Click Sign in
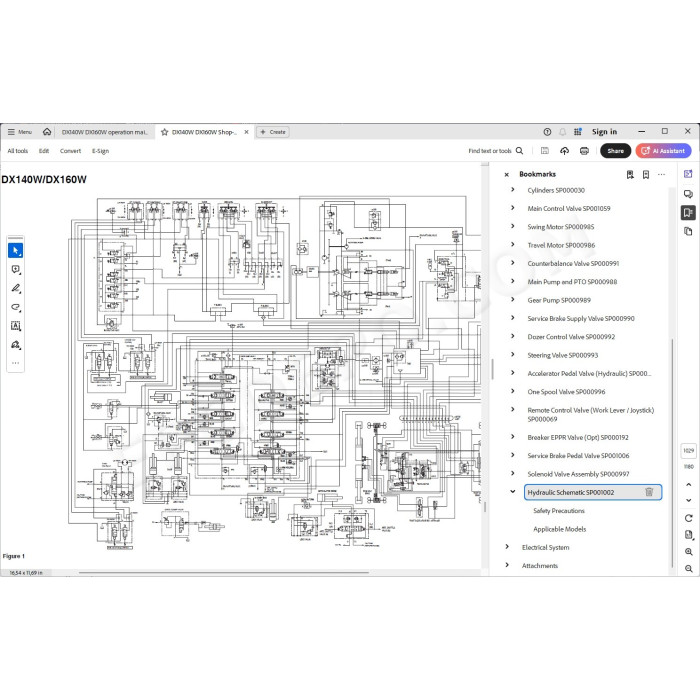 pos(604,132)
